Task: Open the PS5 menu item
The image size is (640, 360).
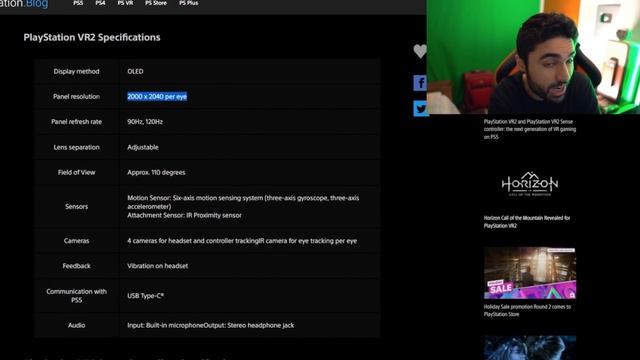Action: (x=78, y=3)
